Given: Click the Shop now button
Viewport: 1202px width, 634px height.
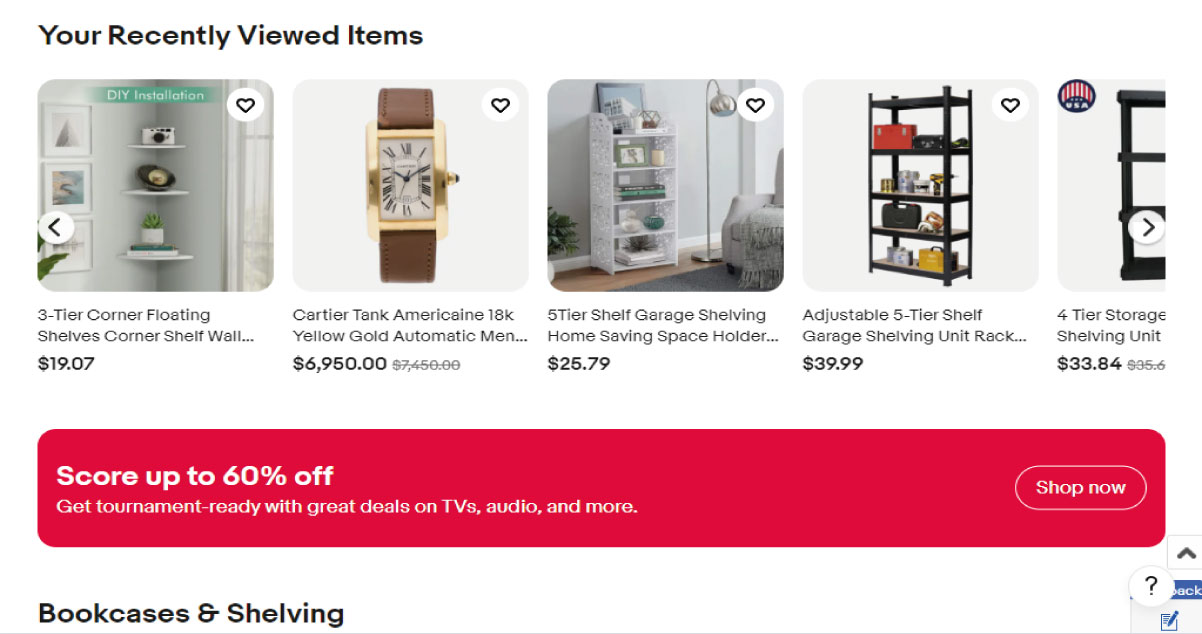Looking at the screenshot, I should coord(1080,487).
